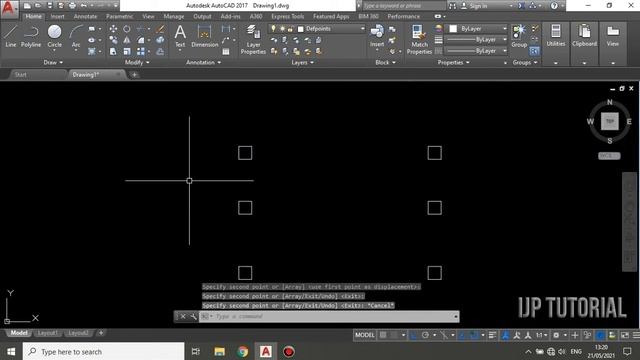Expand the Groups panel

click(525, 62)
